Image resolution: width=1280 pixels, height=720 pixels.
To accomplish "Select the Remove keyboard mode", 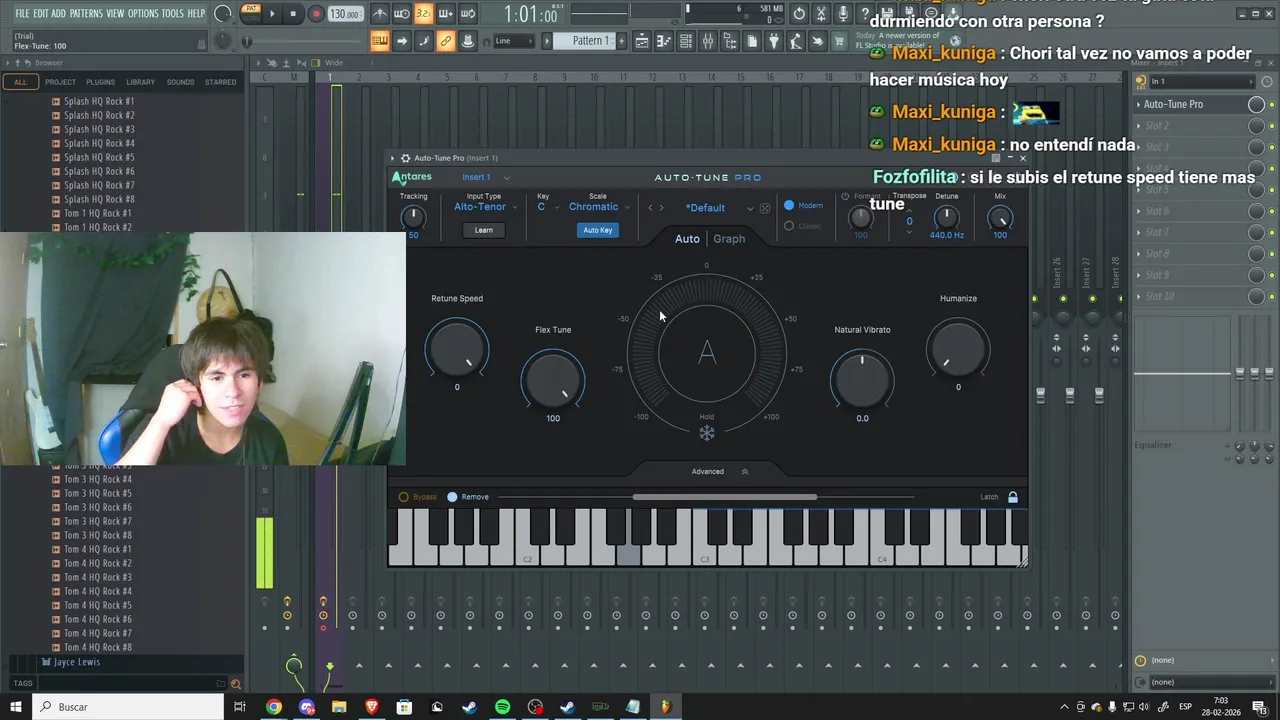I will [x=468, y=497].
